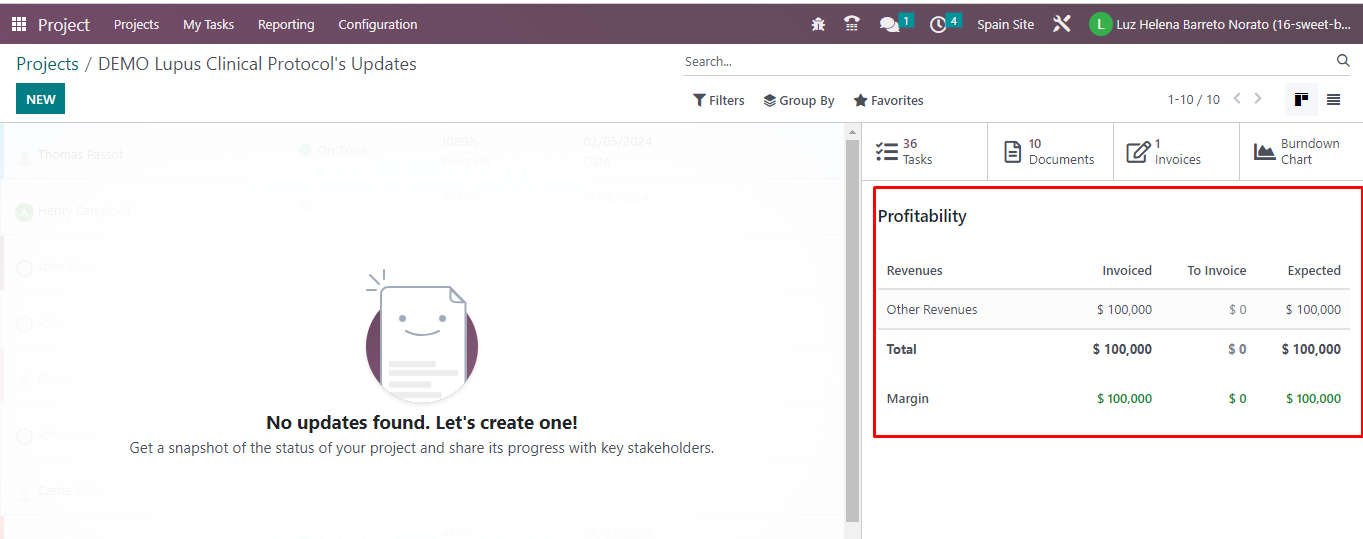Click in the Search field
The image size is (1363, 539).
[1008, 61]
